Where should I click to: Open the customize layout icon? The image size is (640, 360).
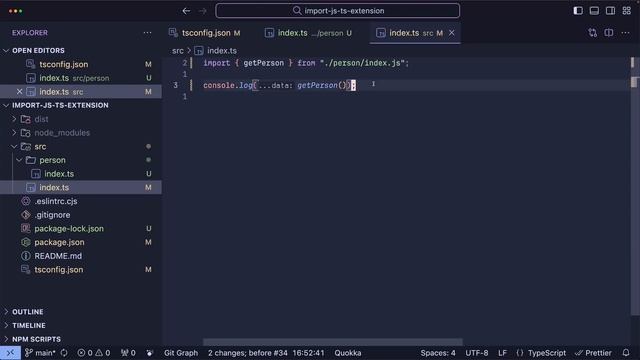click(627, 11)
